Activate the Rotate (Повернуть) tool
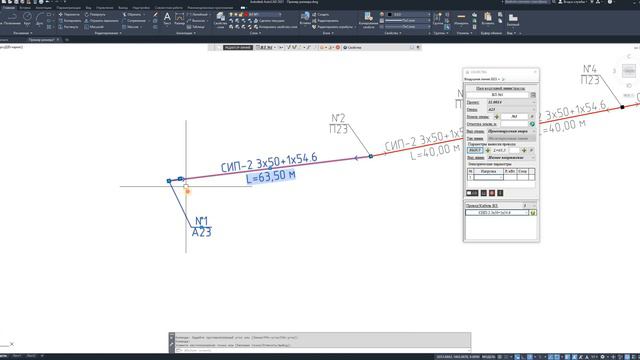Viewport: 640px width, 360px height. coord(95,14)
